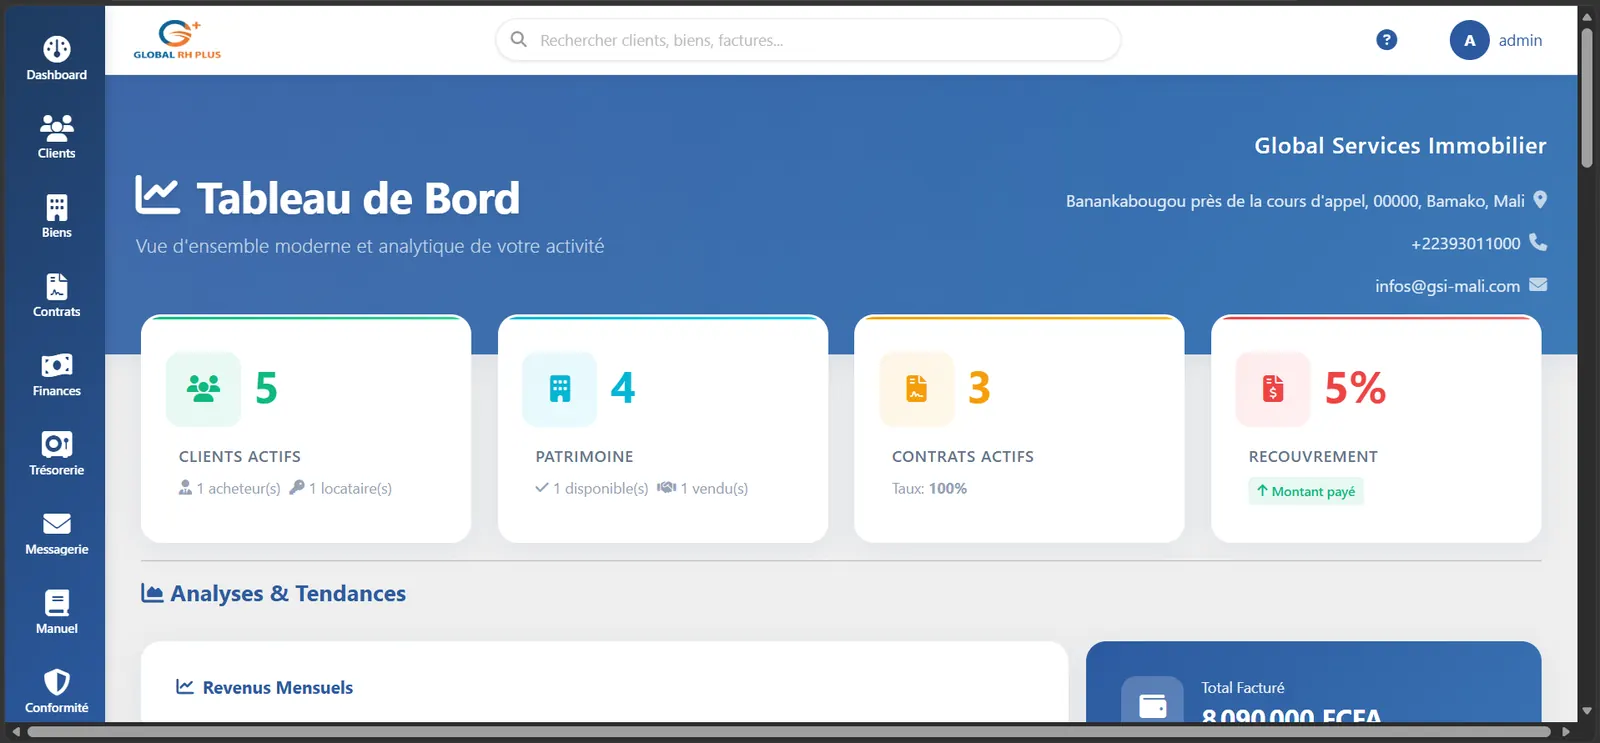Click the Recouvrement card label
The height and width of the screenshot is (743, 1600).
point(1313,457)
